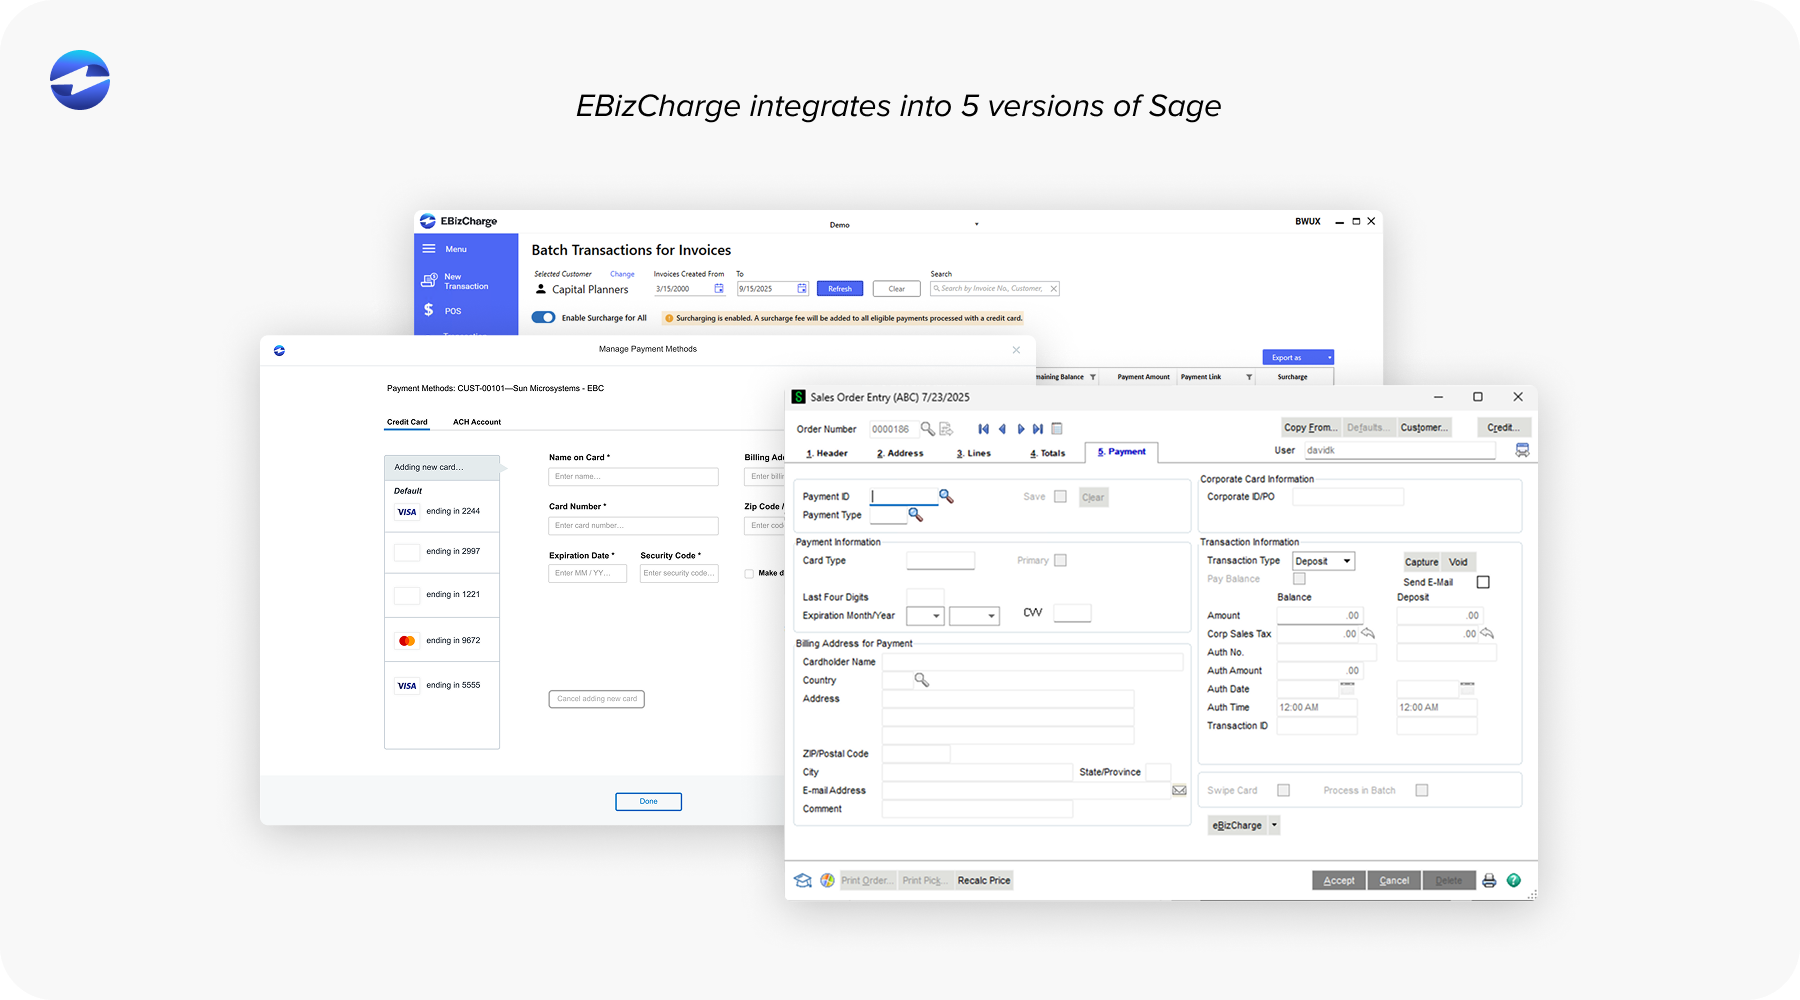Open the Help question mark icon
The height and width of the screenshot is (1000, 1800).
[x=1514, y=880]
